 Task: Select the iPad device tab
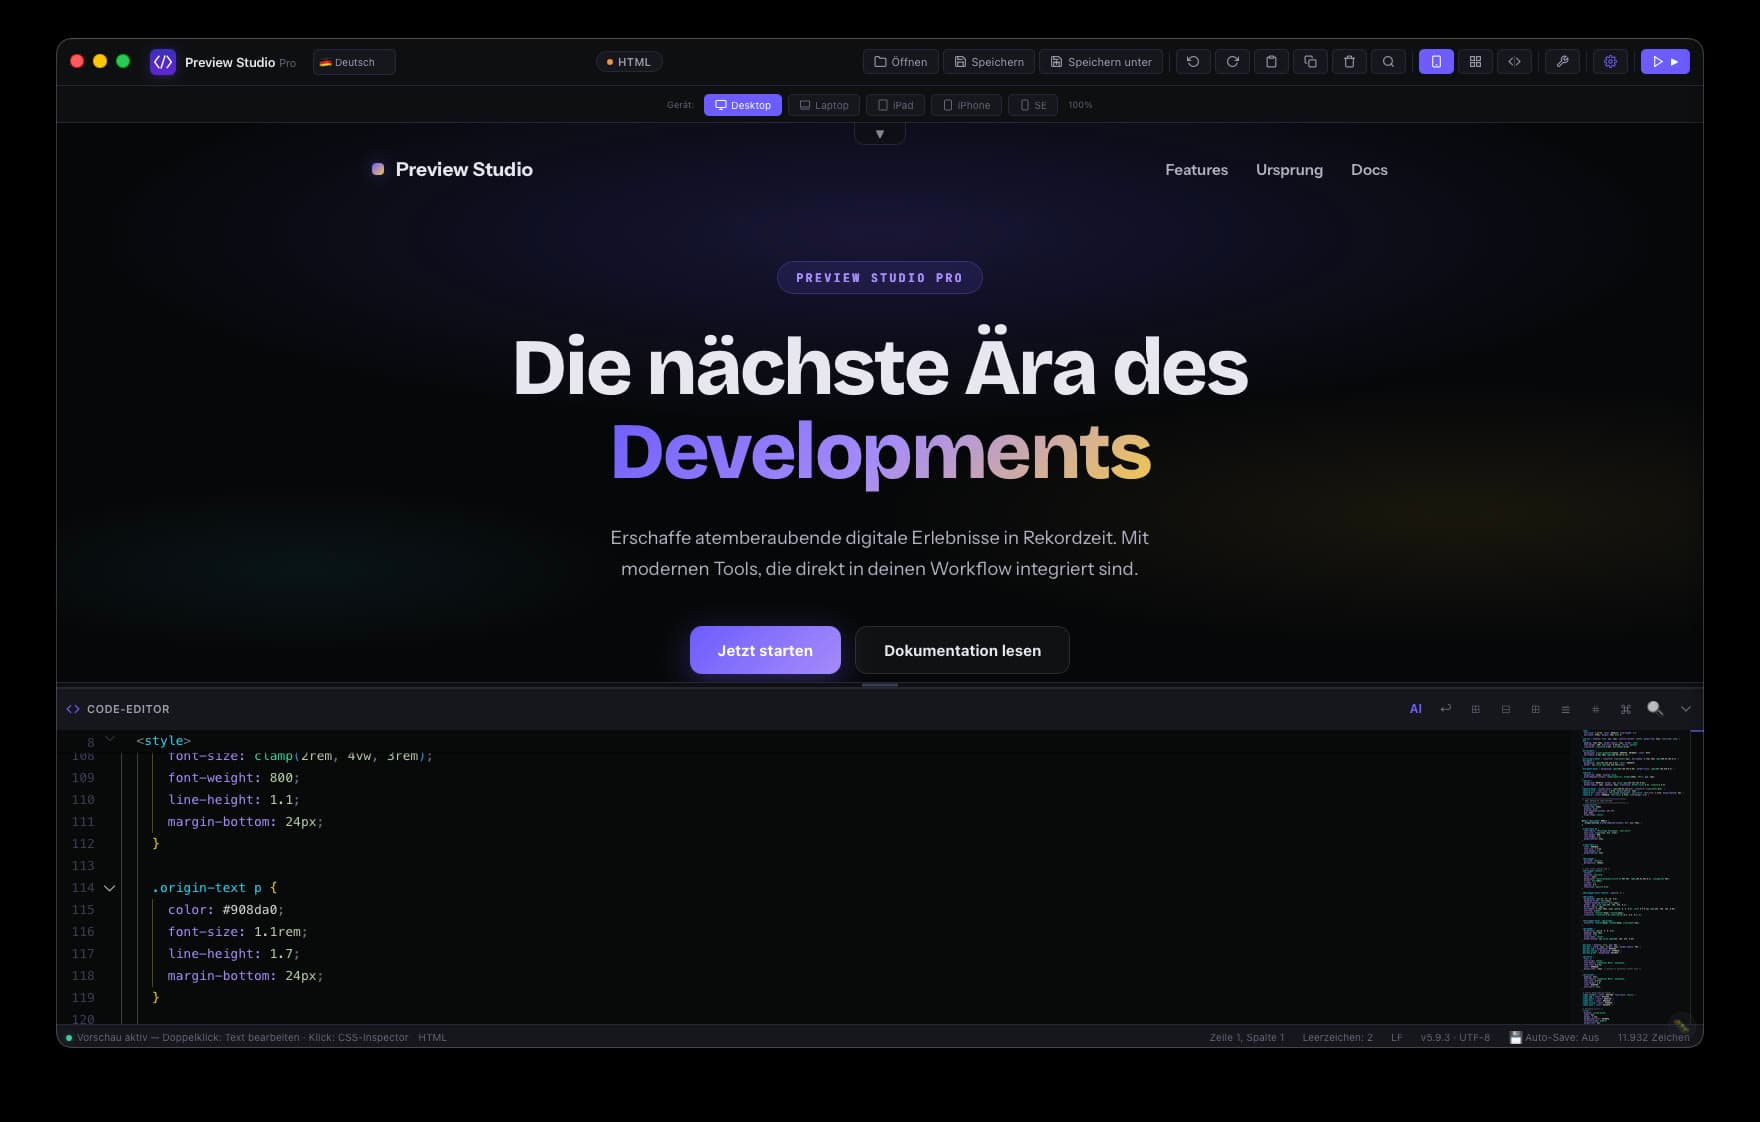pyautogui.click(x=895, y=105)
